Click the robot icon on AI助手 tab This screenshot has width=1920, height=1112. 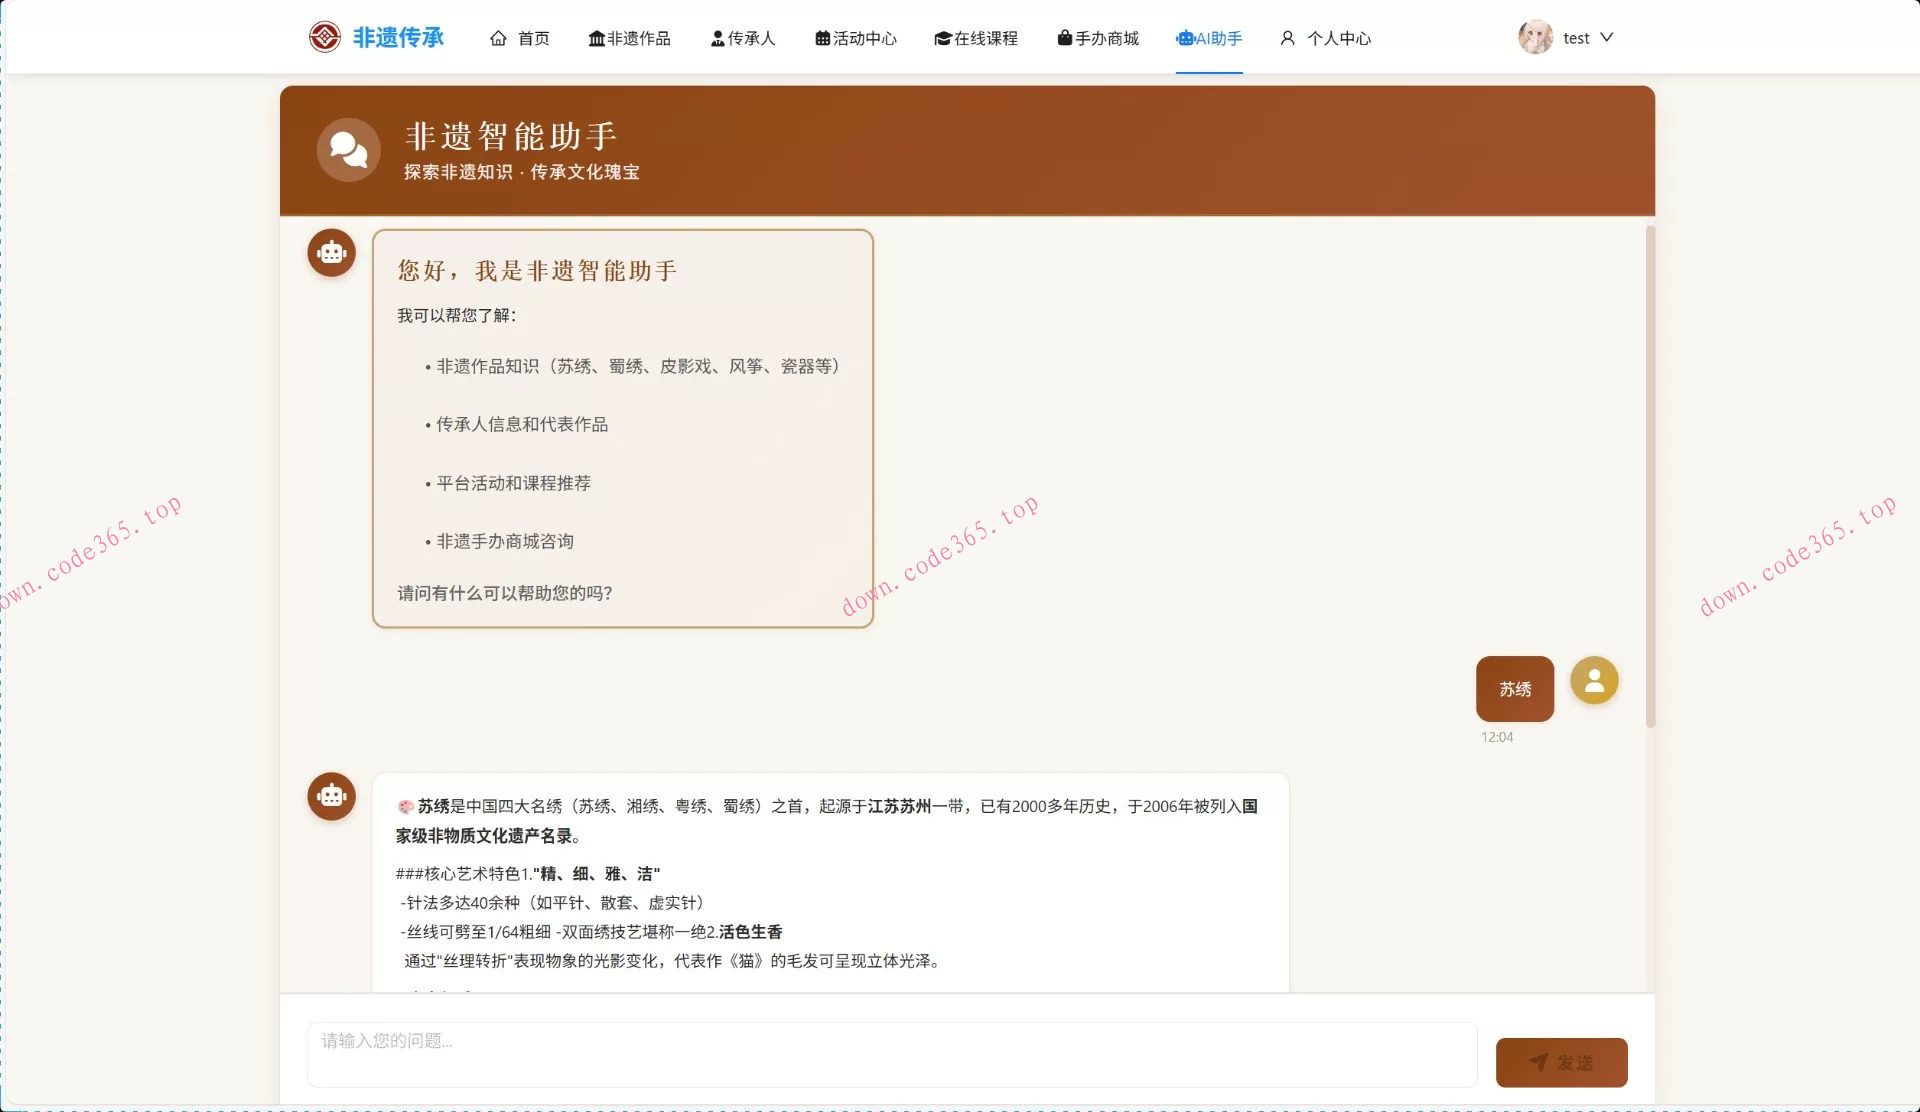point(1184,40)
